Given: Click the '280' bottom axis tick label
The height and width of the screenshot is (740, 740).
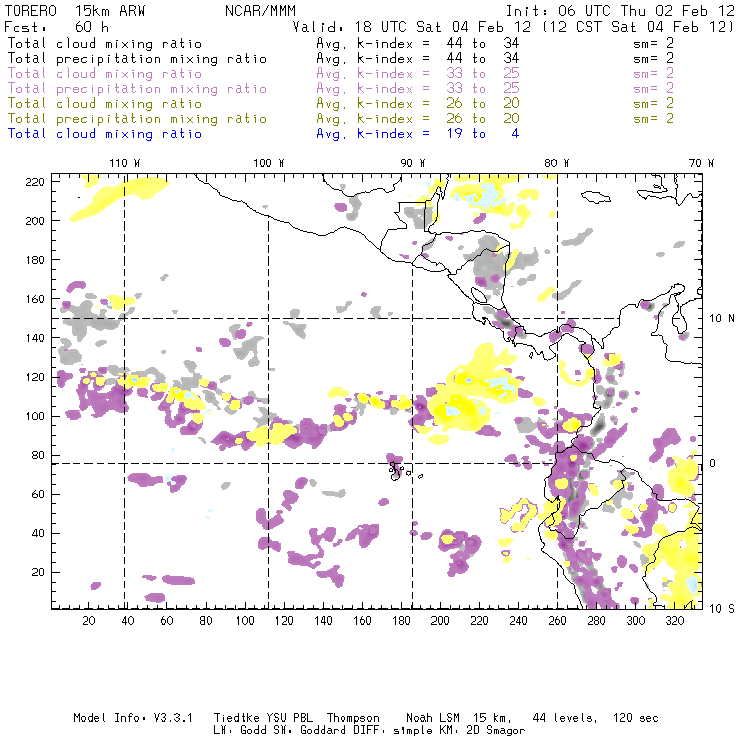Looking at the screenshot, I should (597, 621).
